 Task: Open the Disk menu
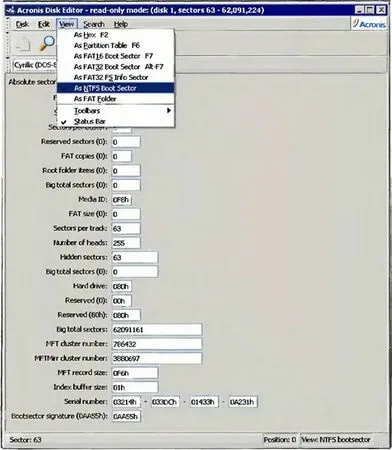coord(22,24)
